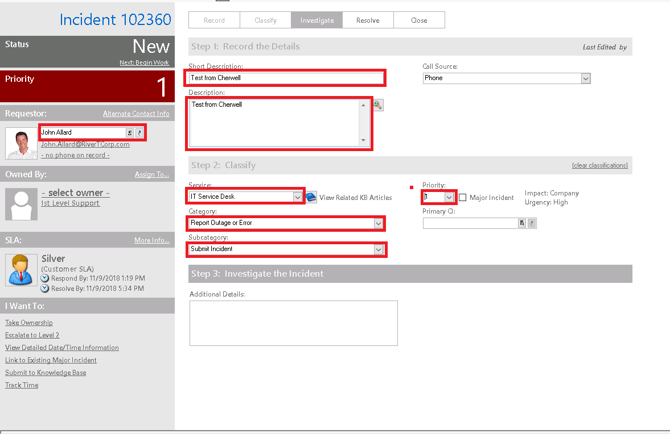The height and width of the screenshot is (434, 670).
Task: Click the View Related KB Articles book icon
Action: pyautogui.click(x=311, y=198)
